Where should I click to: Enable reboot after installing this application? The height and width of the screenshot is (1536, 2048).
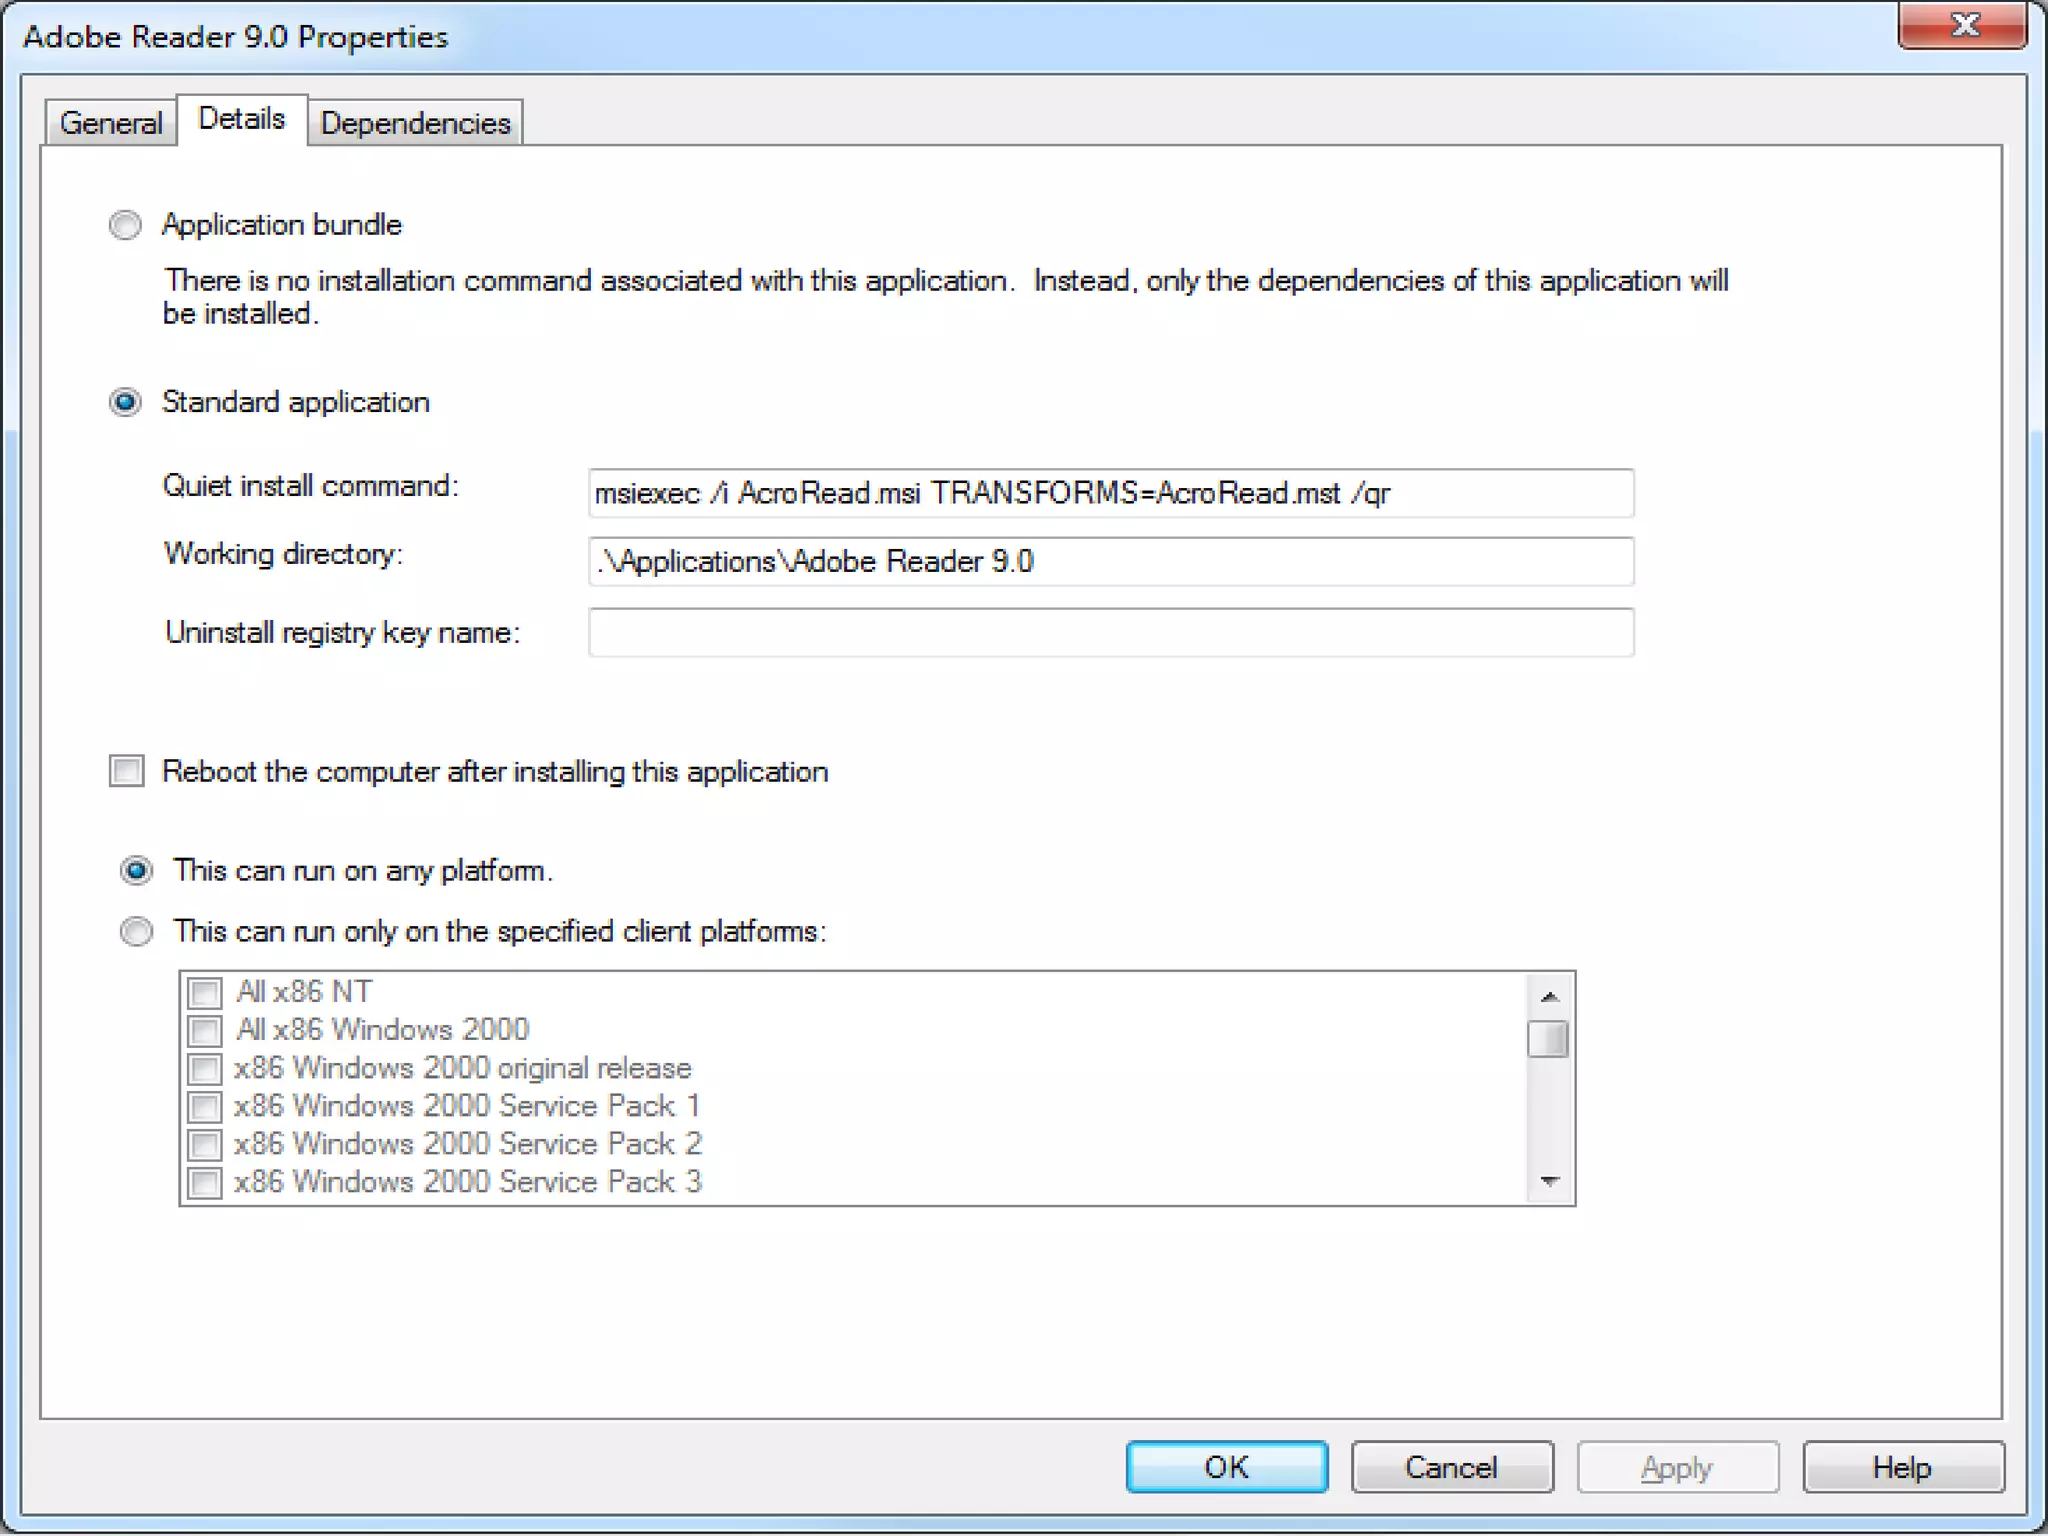point(127,771)
